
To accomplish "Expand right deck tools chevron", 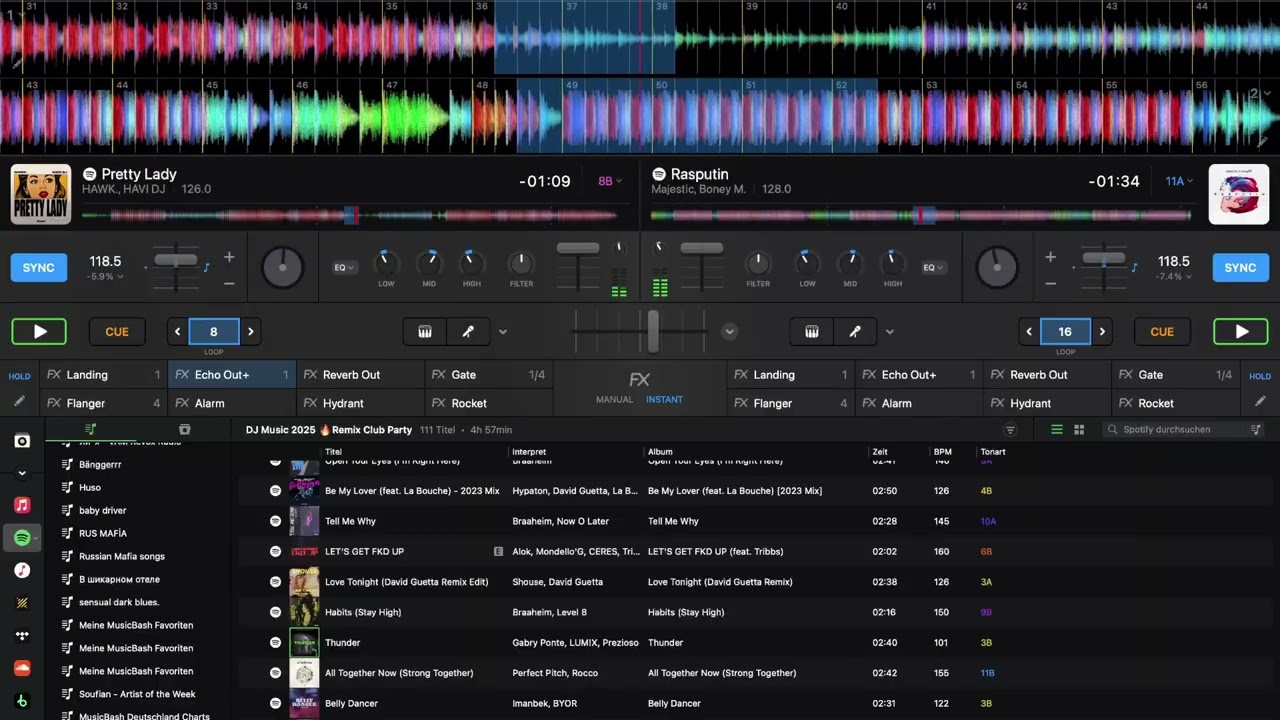I will point(890,332).
